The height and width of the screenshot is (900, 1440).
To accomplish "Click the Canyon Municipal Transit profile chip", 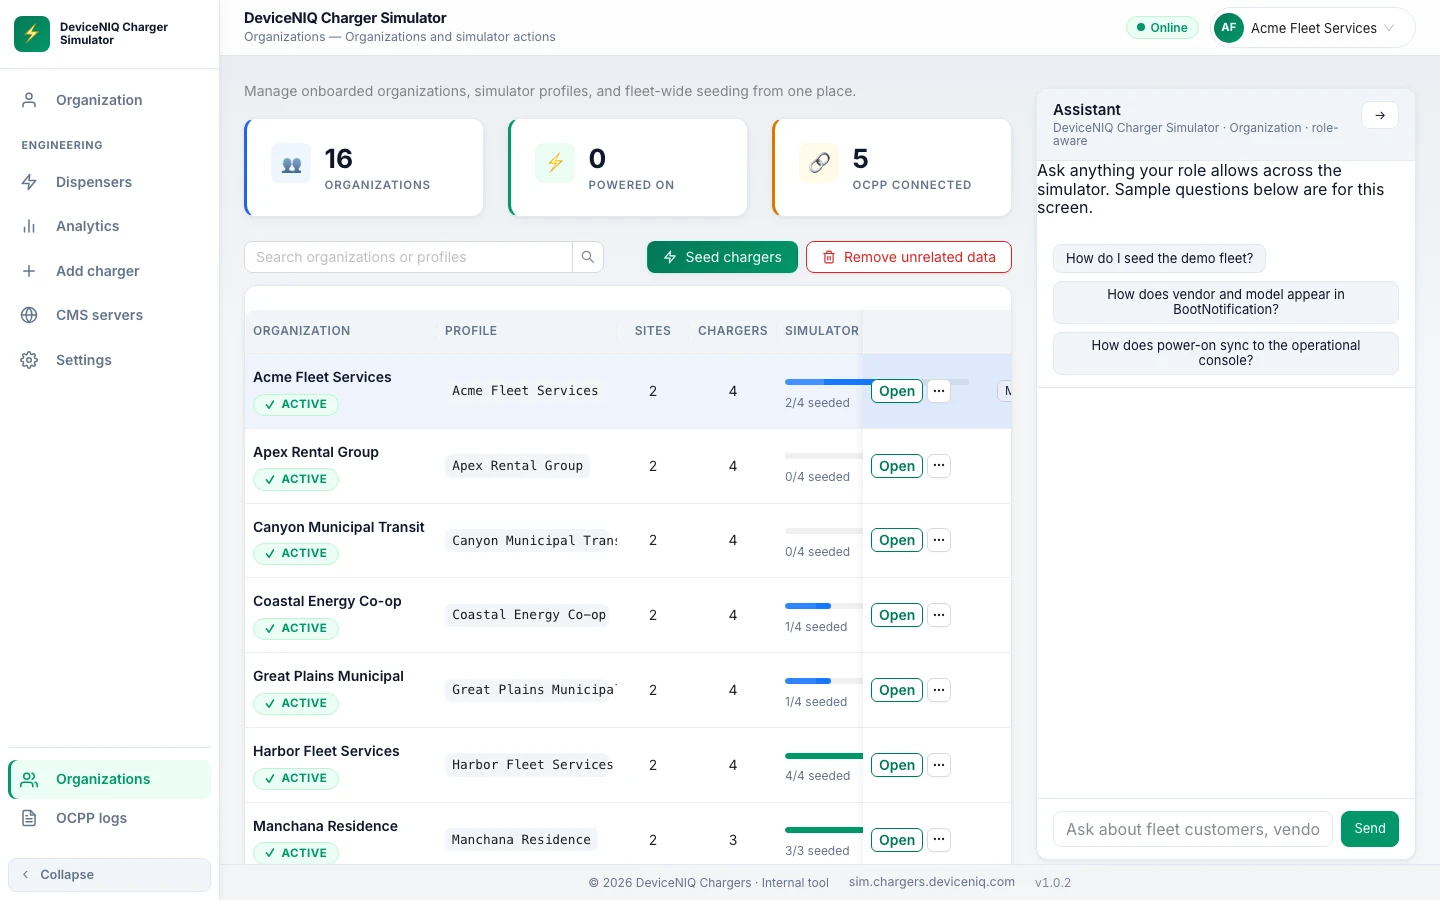I will [x=532, y=540].
